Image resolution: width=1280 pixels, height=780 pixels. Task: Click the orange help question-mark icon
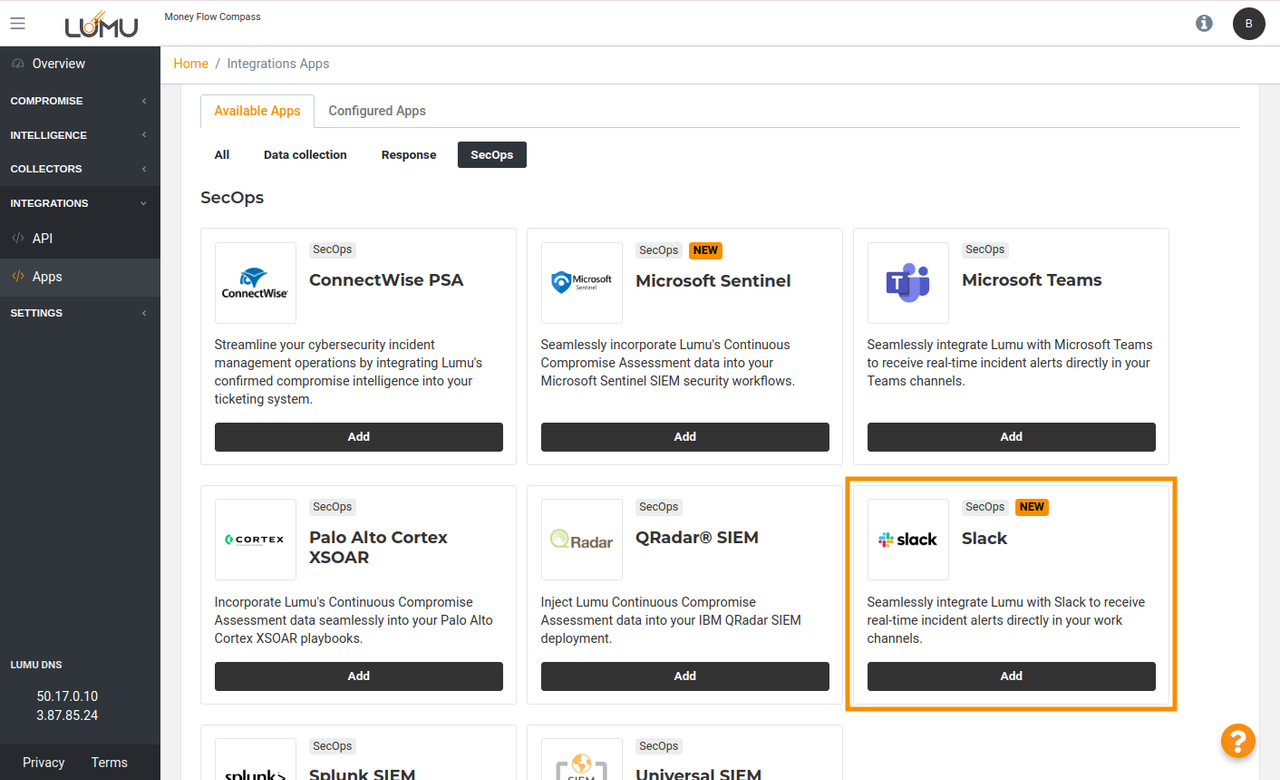pos(1237,741)
